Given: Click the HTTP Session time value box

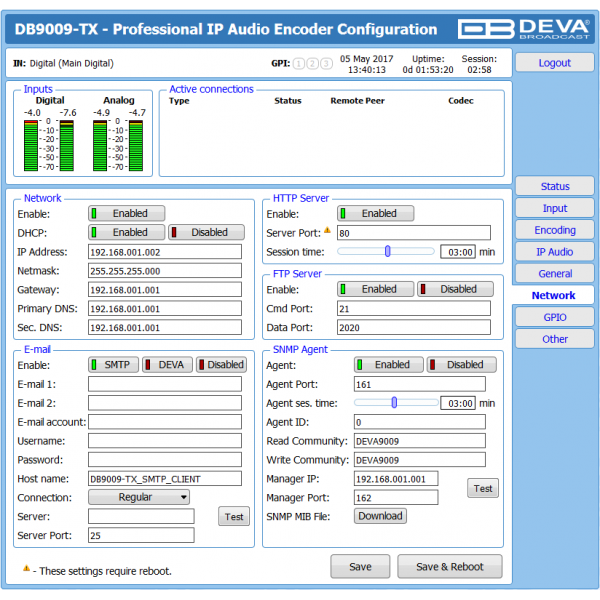Looking at the screenshot, I should pos(458,252).
